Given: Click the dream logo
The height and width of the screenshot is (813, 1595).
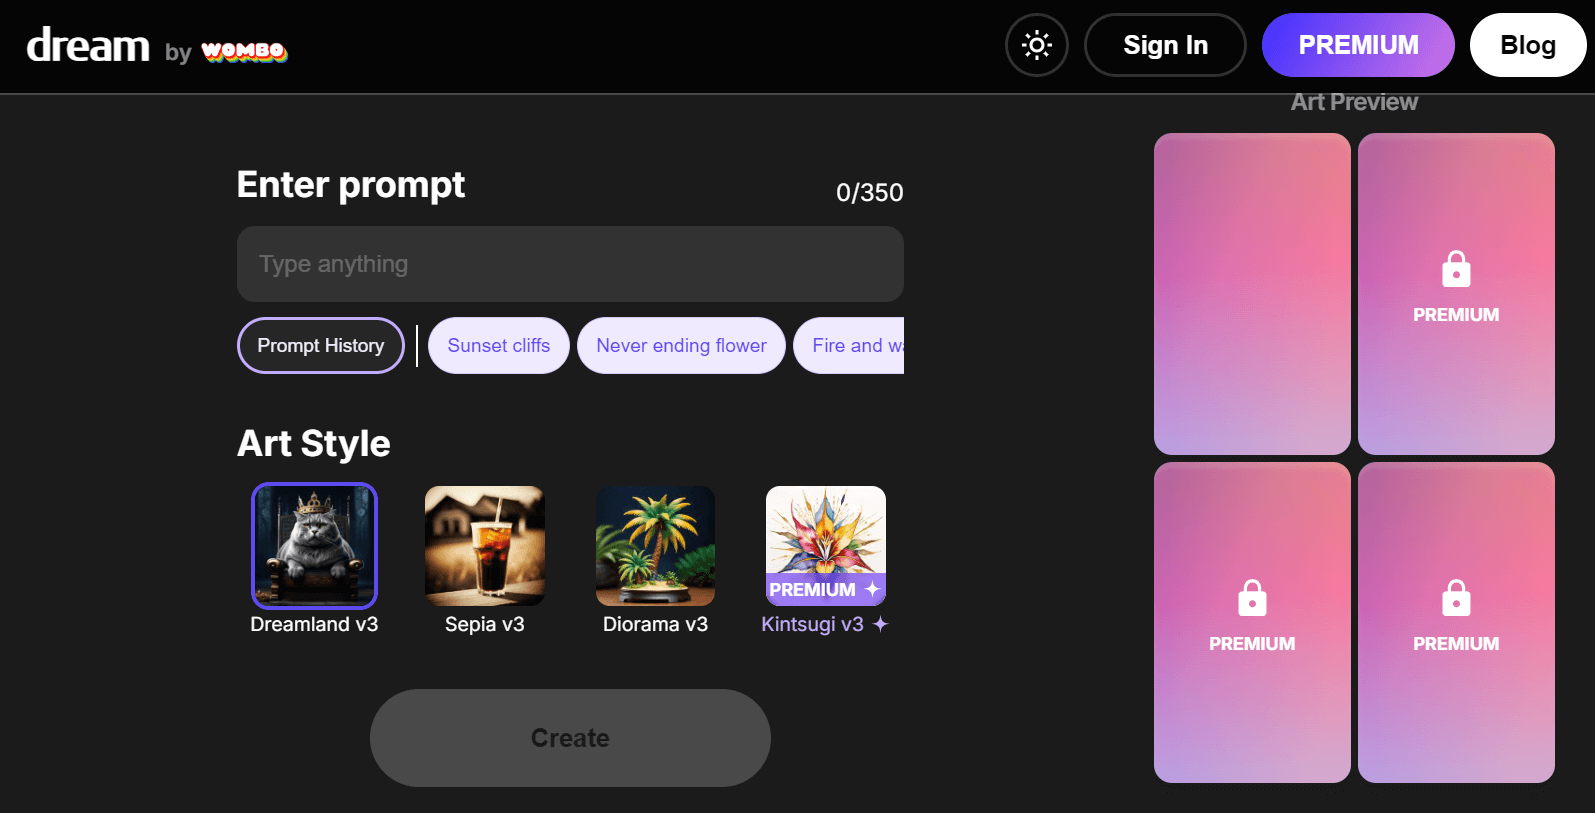Looking at the screenshot, I should (88, 45).
